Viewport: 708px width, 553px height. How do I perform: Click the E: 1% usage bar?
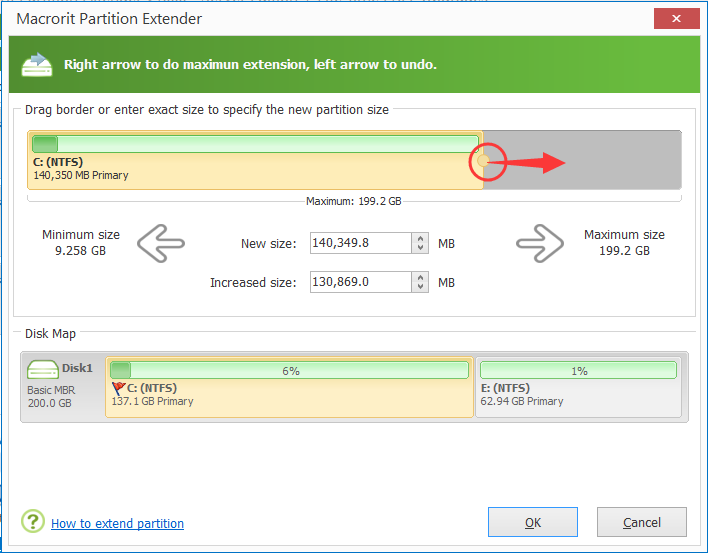pyautogui.click(x=578, y=370)
